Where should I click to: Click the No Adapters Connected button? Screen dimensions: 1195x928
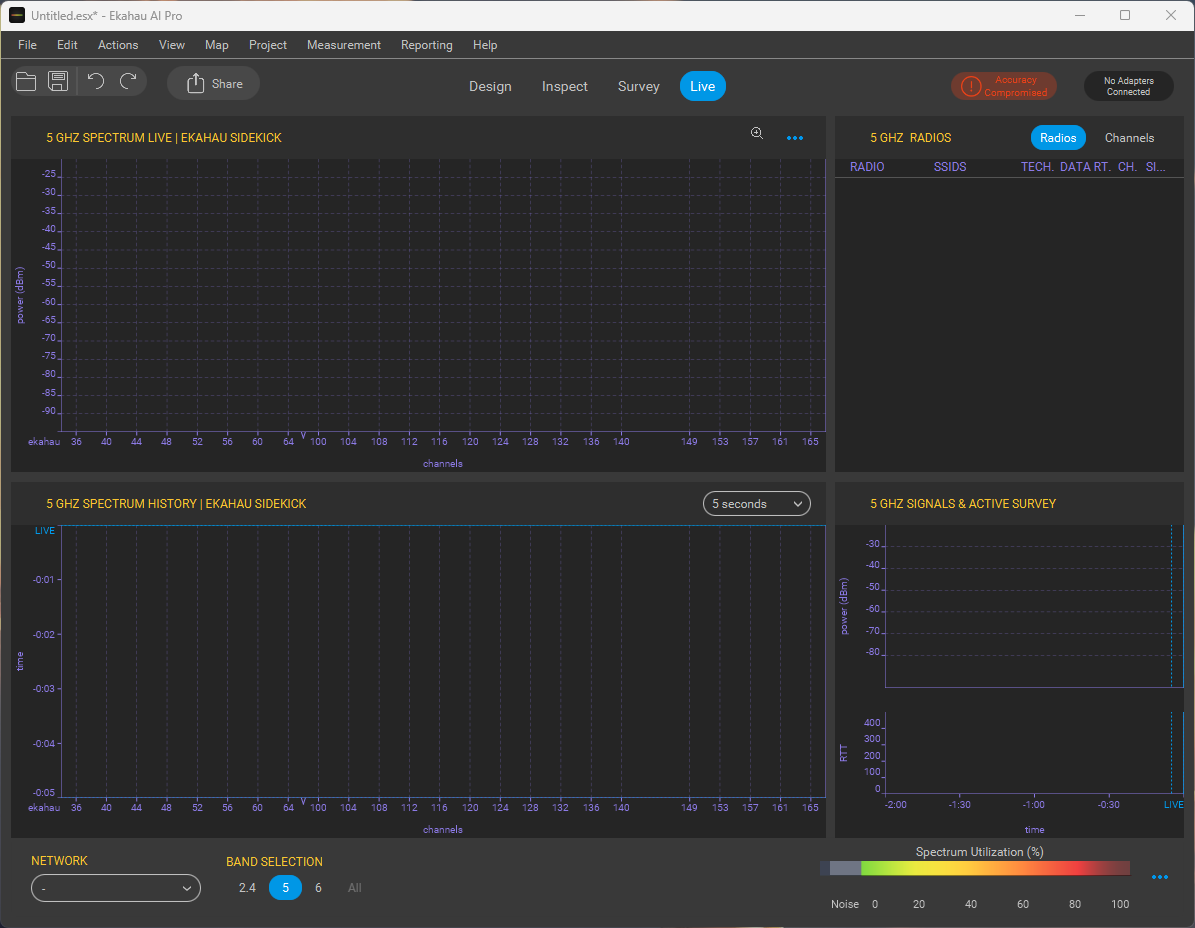point(1128,86)
